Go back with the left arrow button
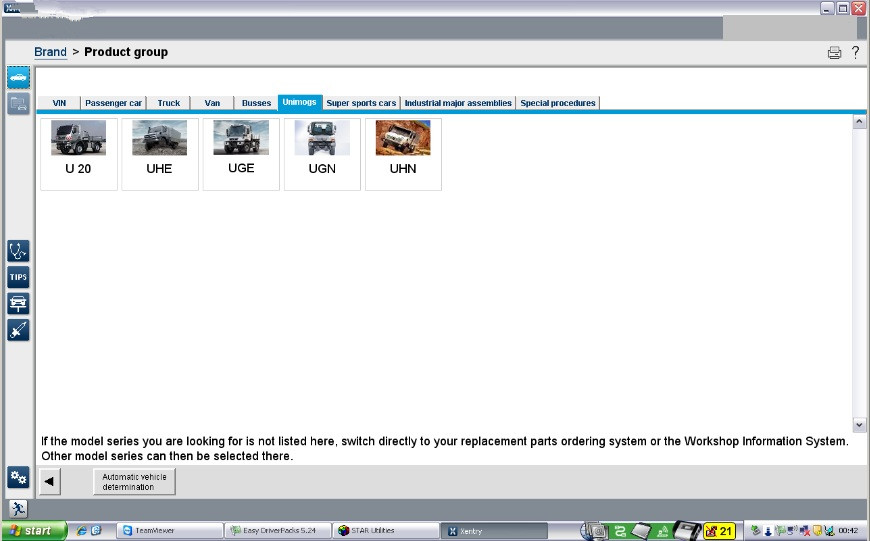Image resolution: width=870 pixels, height=541 pixels. pos(49,482)
